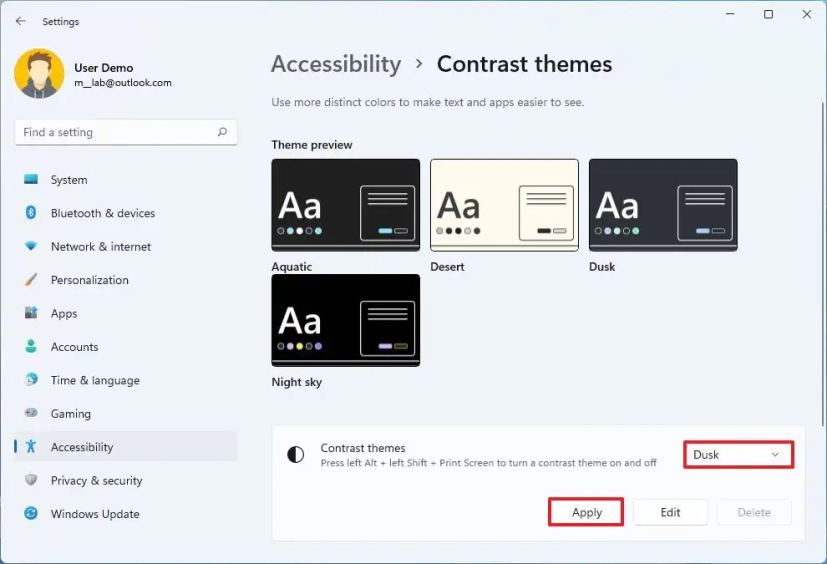Maximize the Settings window

[768, 14]
